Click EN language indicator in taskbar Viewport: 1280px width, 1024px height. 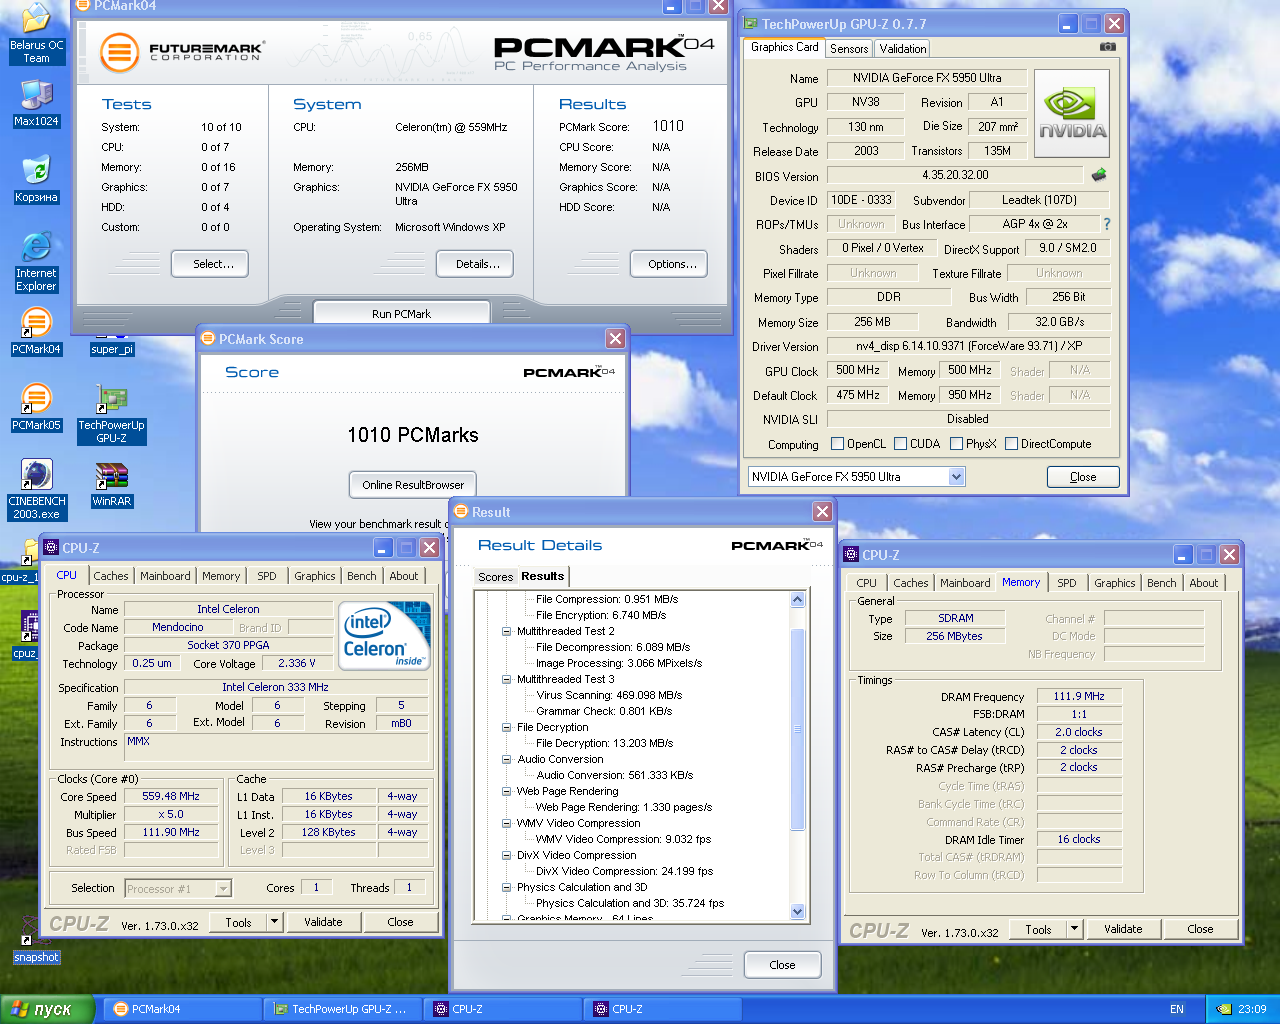[x=1177, y=1009]
